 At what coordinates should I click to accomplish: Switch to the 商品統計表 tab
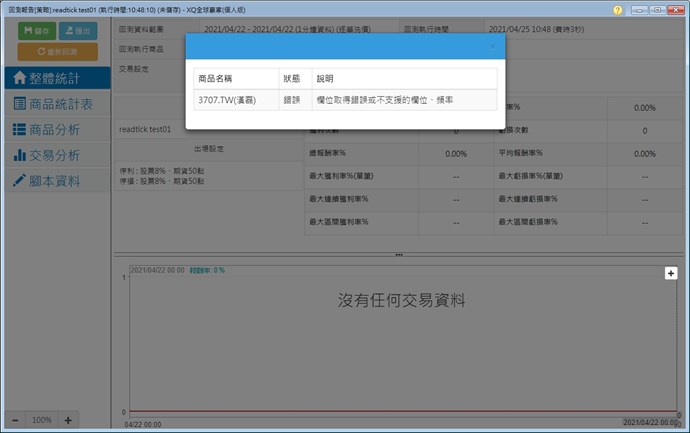click(x=55, y=104)
